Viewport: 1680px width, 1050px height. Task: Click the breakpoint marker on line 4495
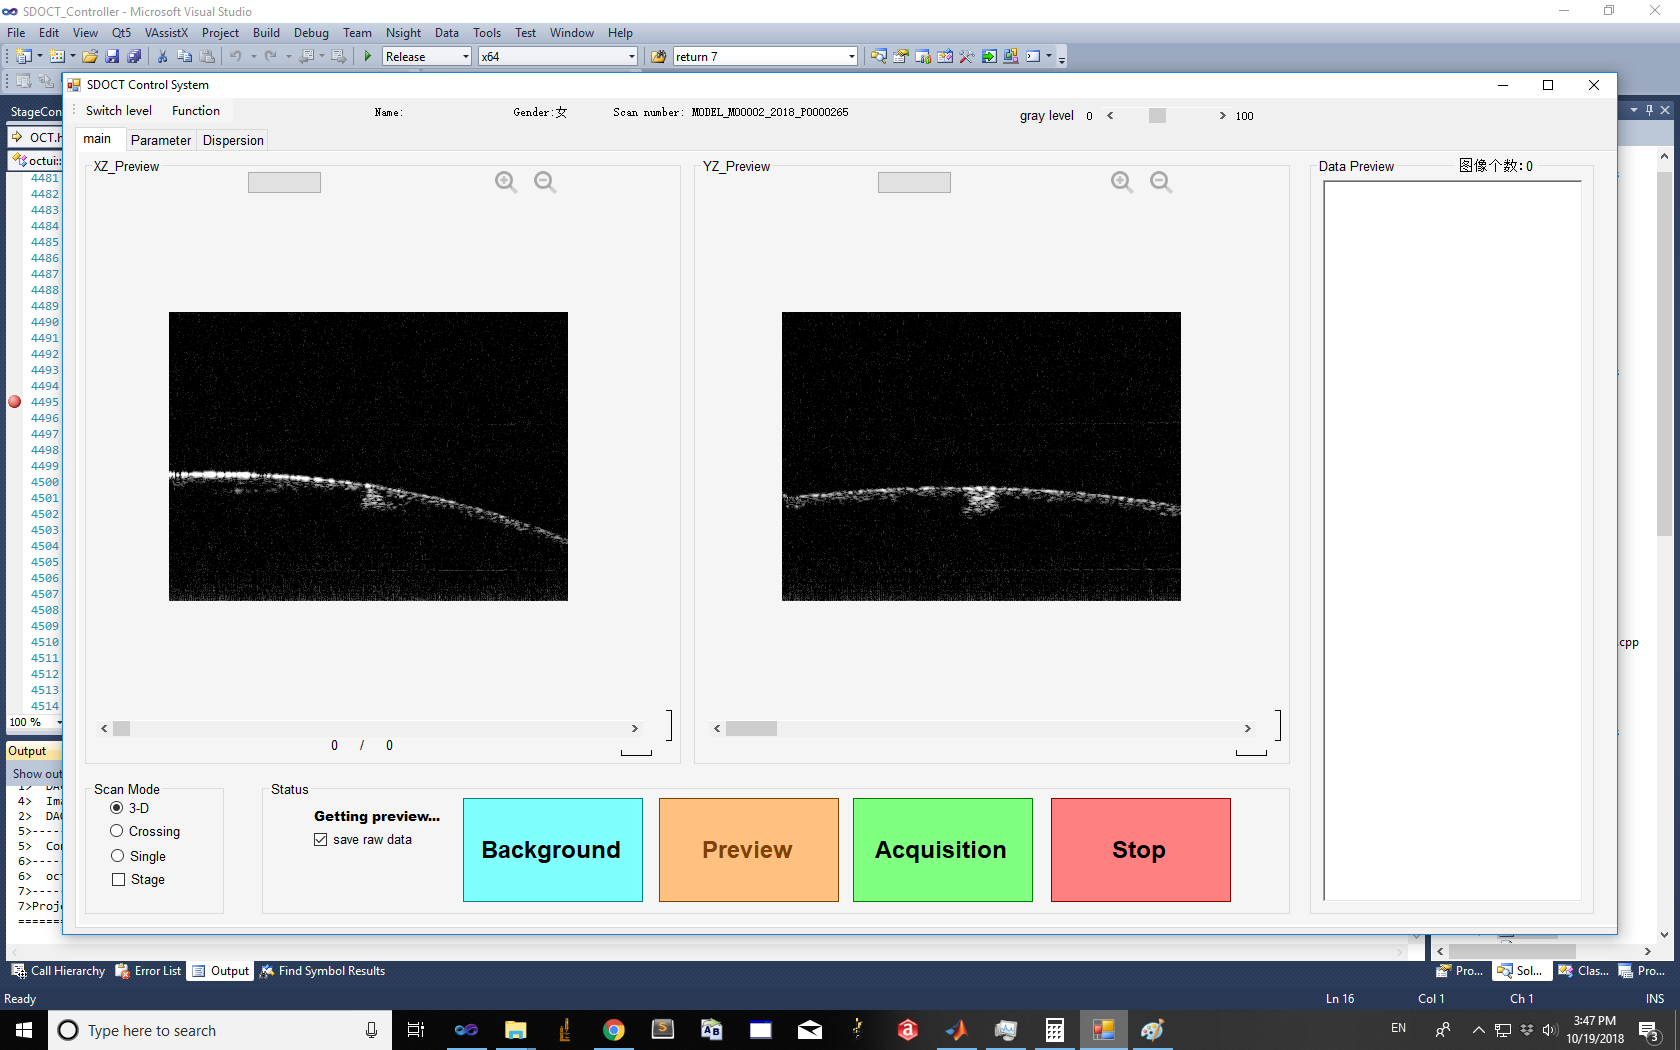pyautogui.click(x=14, y=402)
